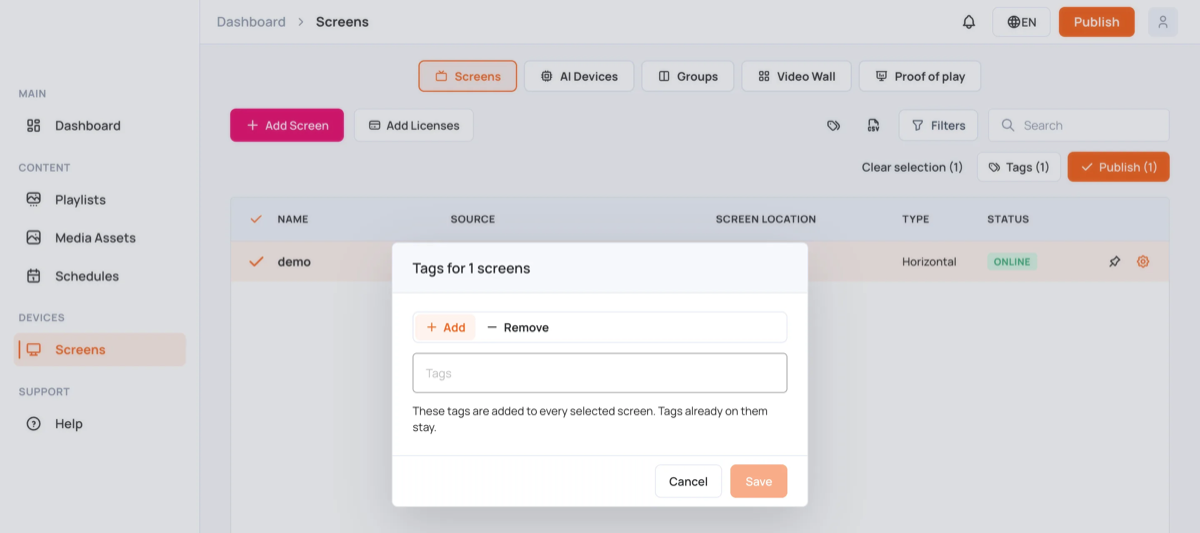Save the tags dialog
This screenshot has width=1200, height=533.
point(759,481)
